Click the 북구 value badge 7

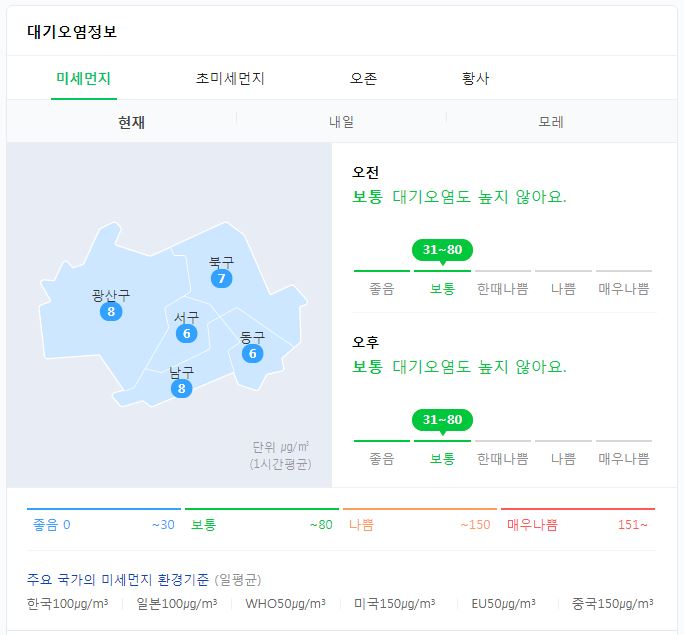coord(221,278)
